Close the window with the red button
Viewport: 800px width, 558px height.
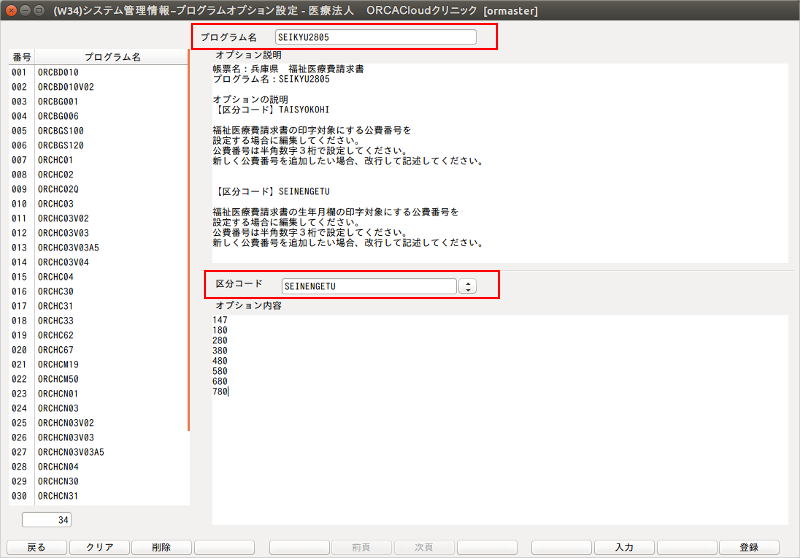pyautogui.click(x=11, y=9)
